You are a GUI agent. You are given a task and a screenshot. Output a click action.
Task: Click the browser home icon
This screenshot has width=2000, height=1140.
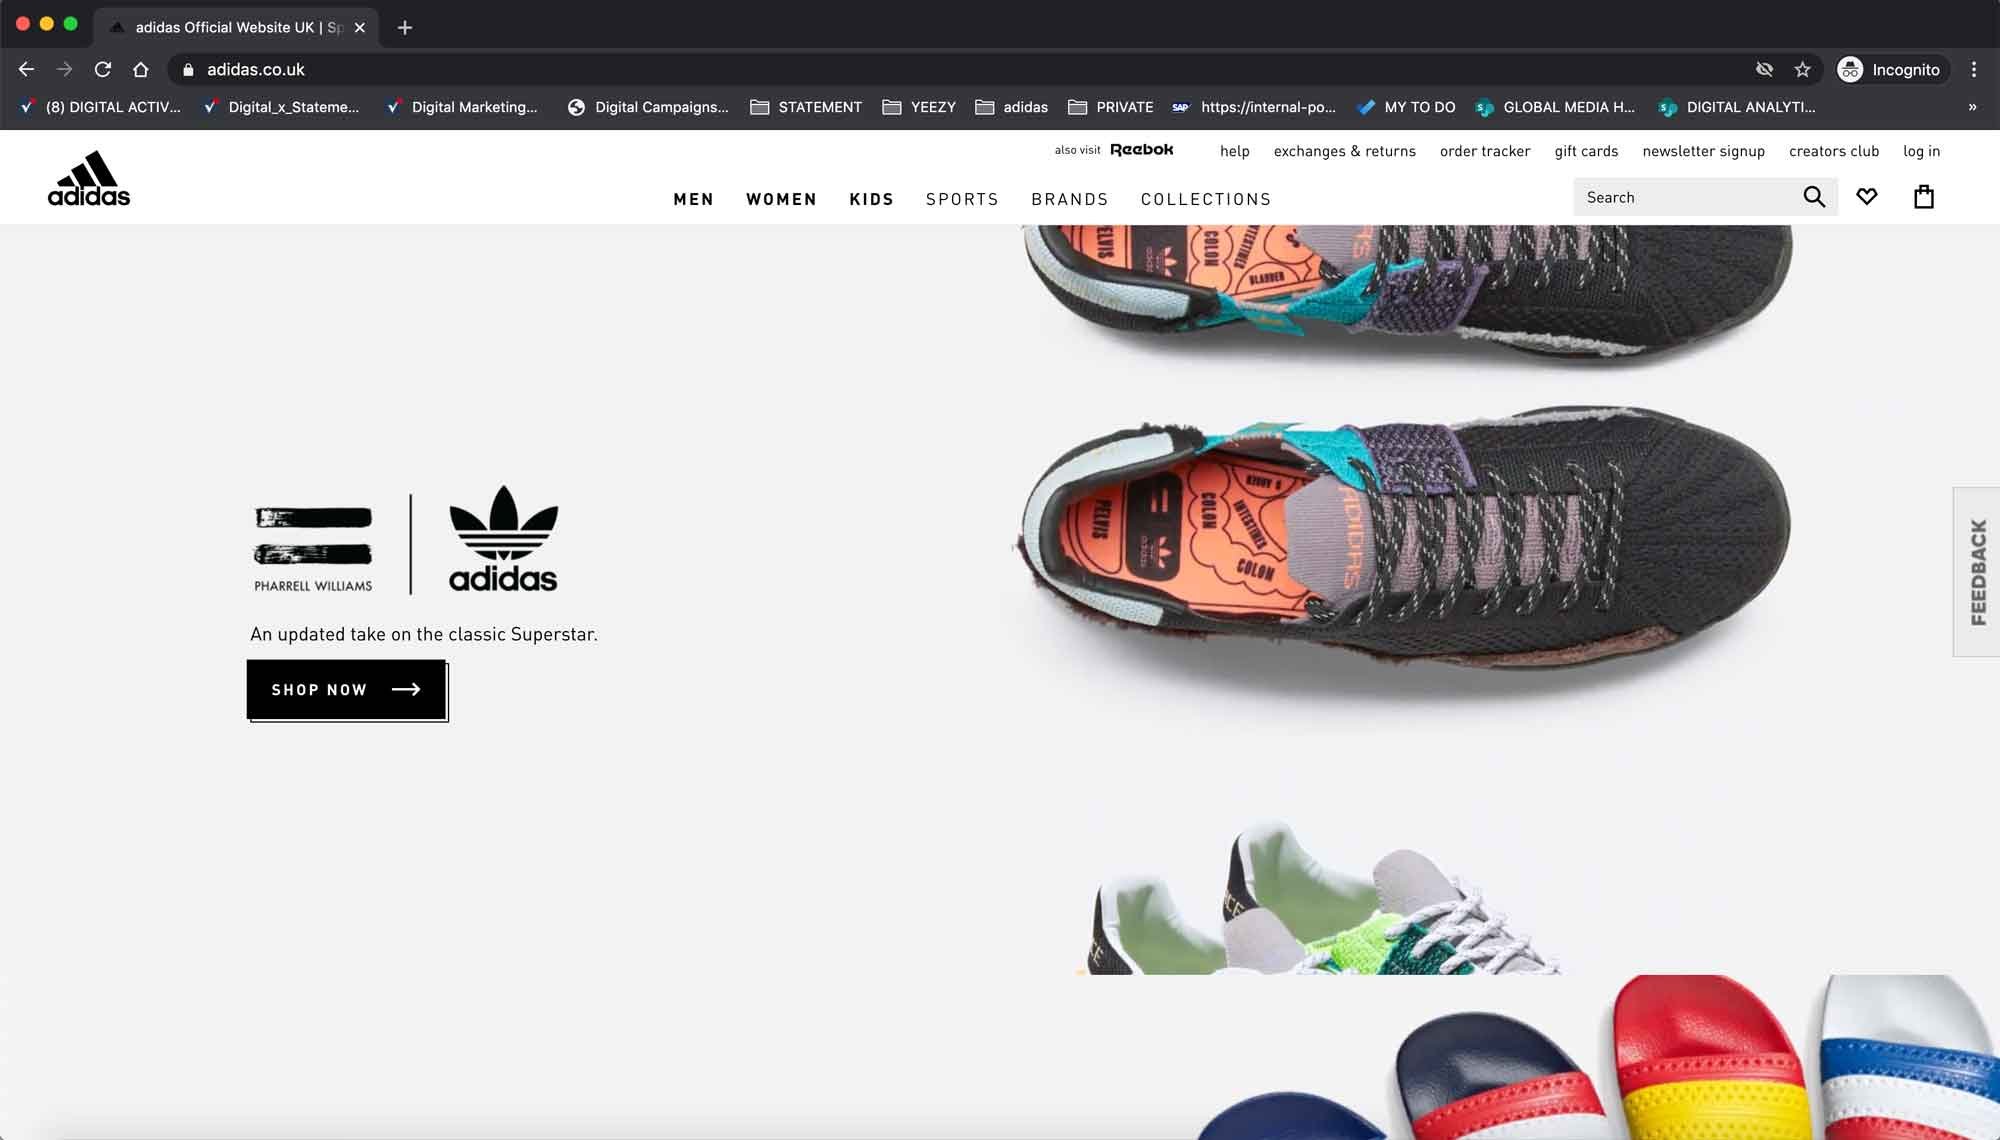(141, 69)
